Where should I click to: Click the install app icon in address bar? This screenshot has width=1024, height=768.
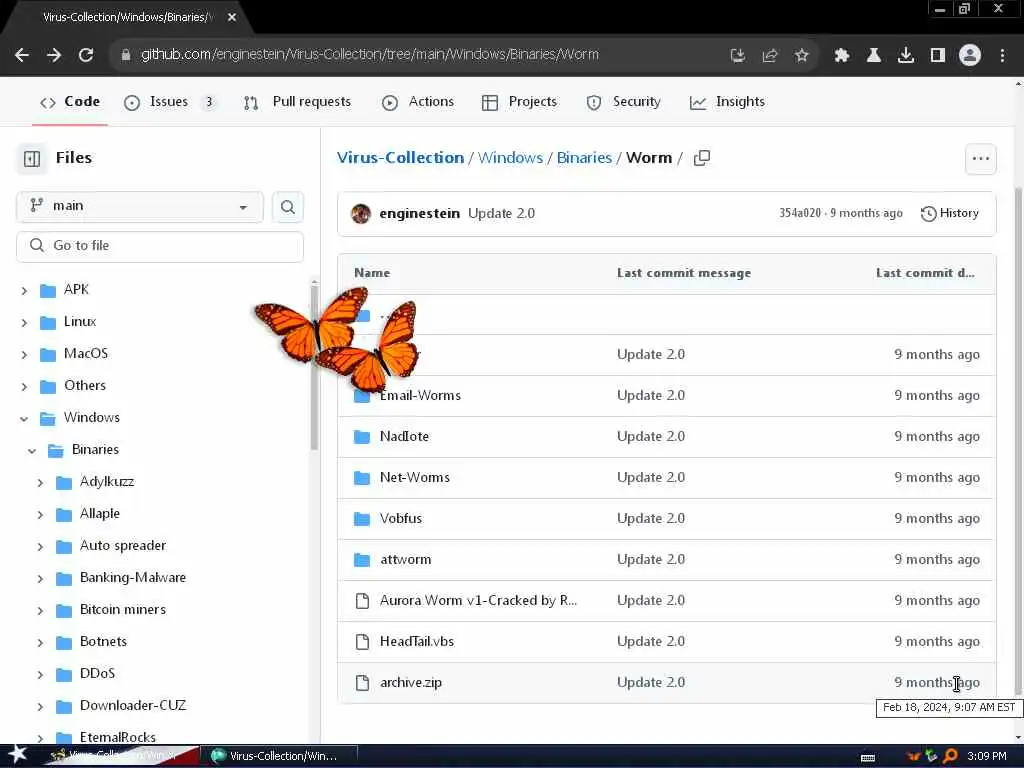737,56
